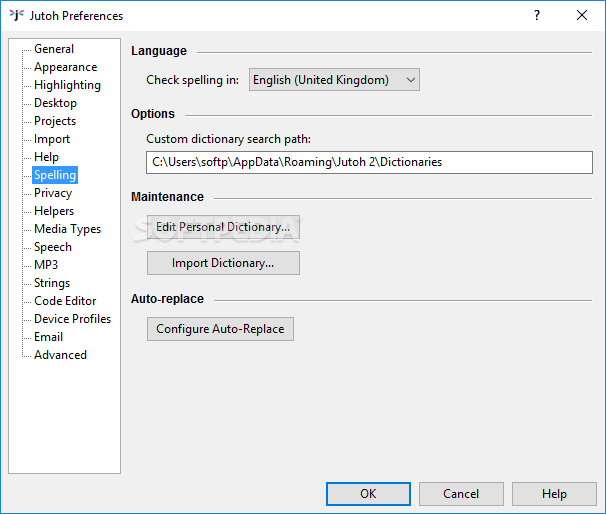Select Email in the preferences tree
Viewport: 606px width, 514px height.
point(48,337)
